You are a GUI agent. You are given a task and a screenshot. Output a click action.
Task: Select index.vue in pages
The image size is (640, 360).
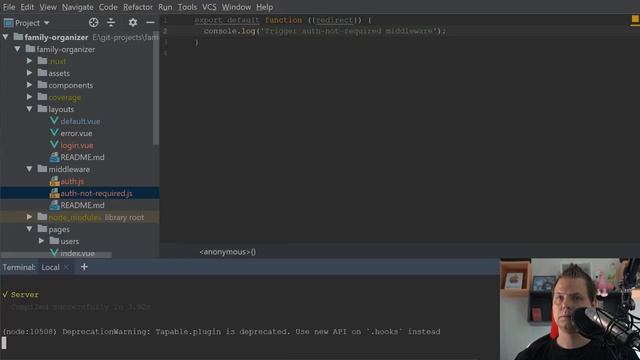pyautogui.click(x=77, y=253)
